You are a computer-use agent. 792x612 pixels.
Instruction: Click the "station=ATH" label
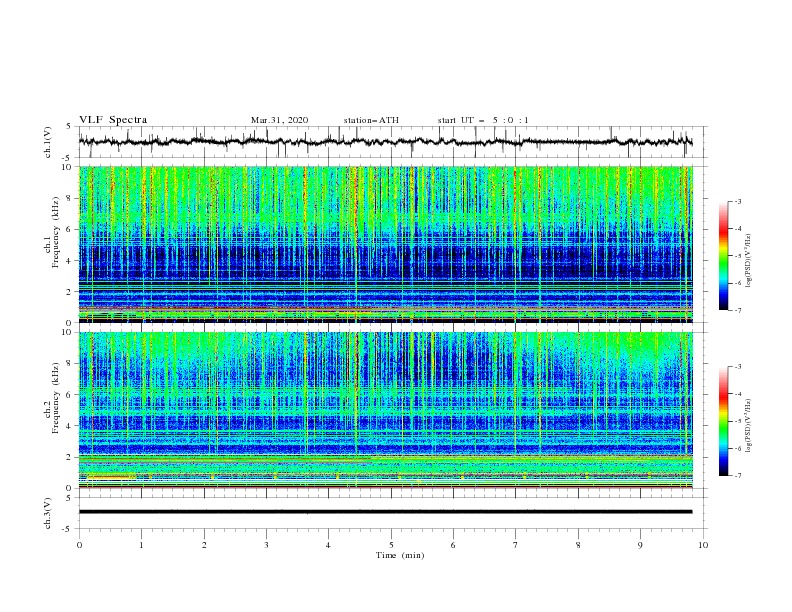(x=371, y=120)
